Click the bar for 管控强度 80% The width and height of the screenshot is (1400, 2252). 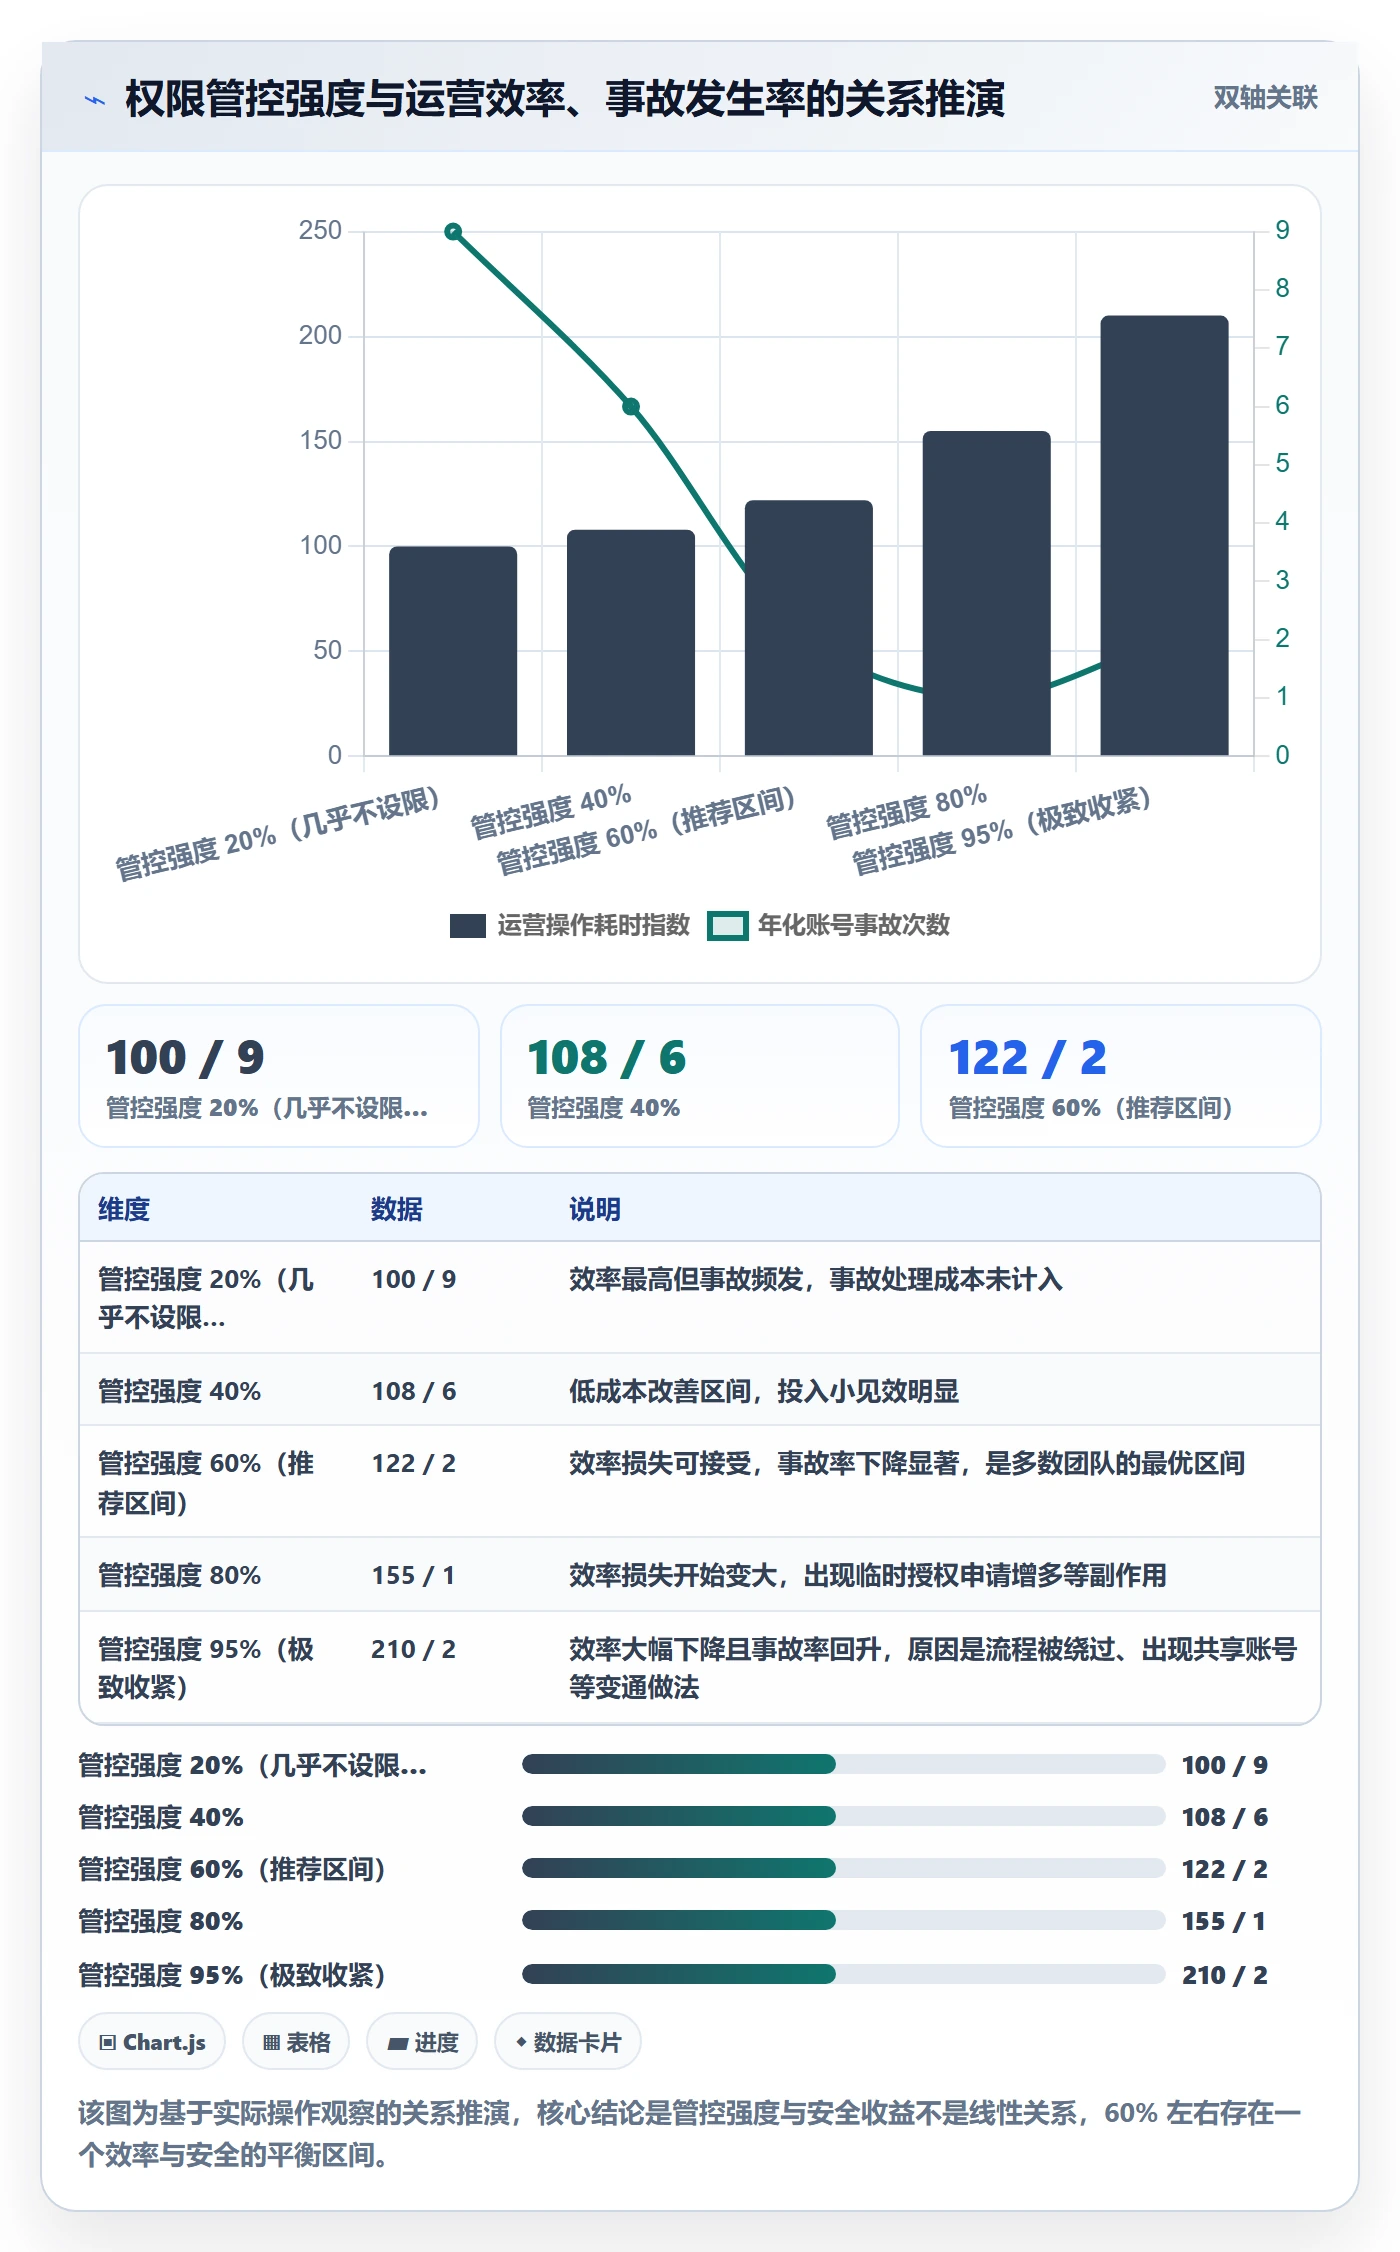click(x=986, y=593)
